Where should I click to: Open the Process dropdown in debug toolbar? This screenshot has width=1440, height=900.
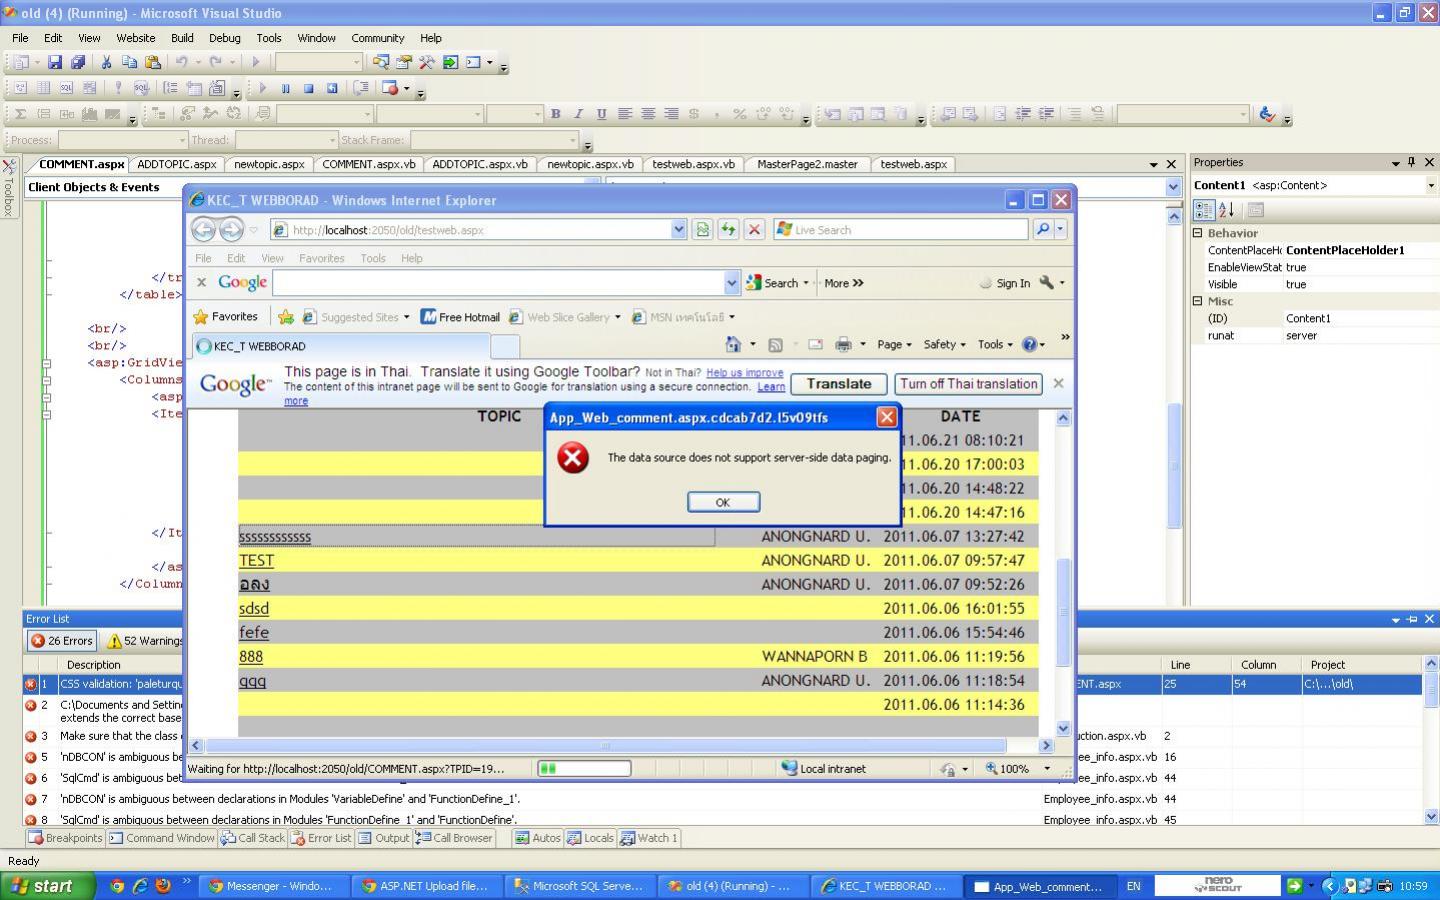pos(181,140)
